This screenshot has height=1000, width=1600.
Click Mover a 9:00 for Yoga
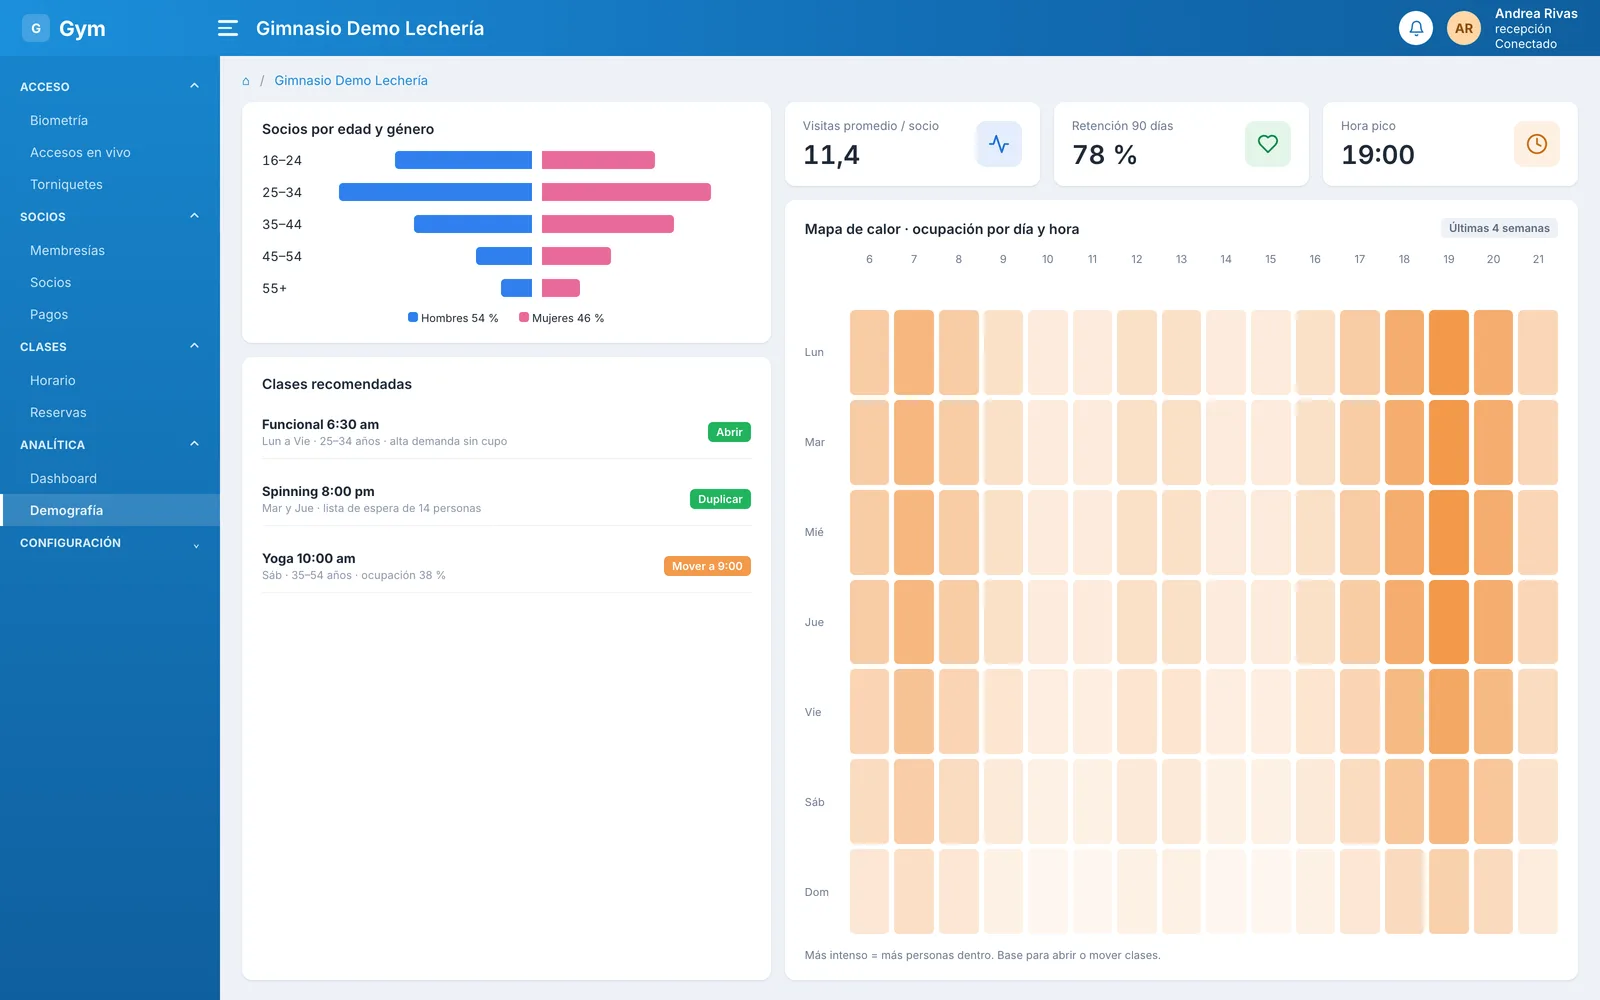pos(707,566)
